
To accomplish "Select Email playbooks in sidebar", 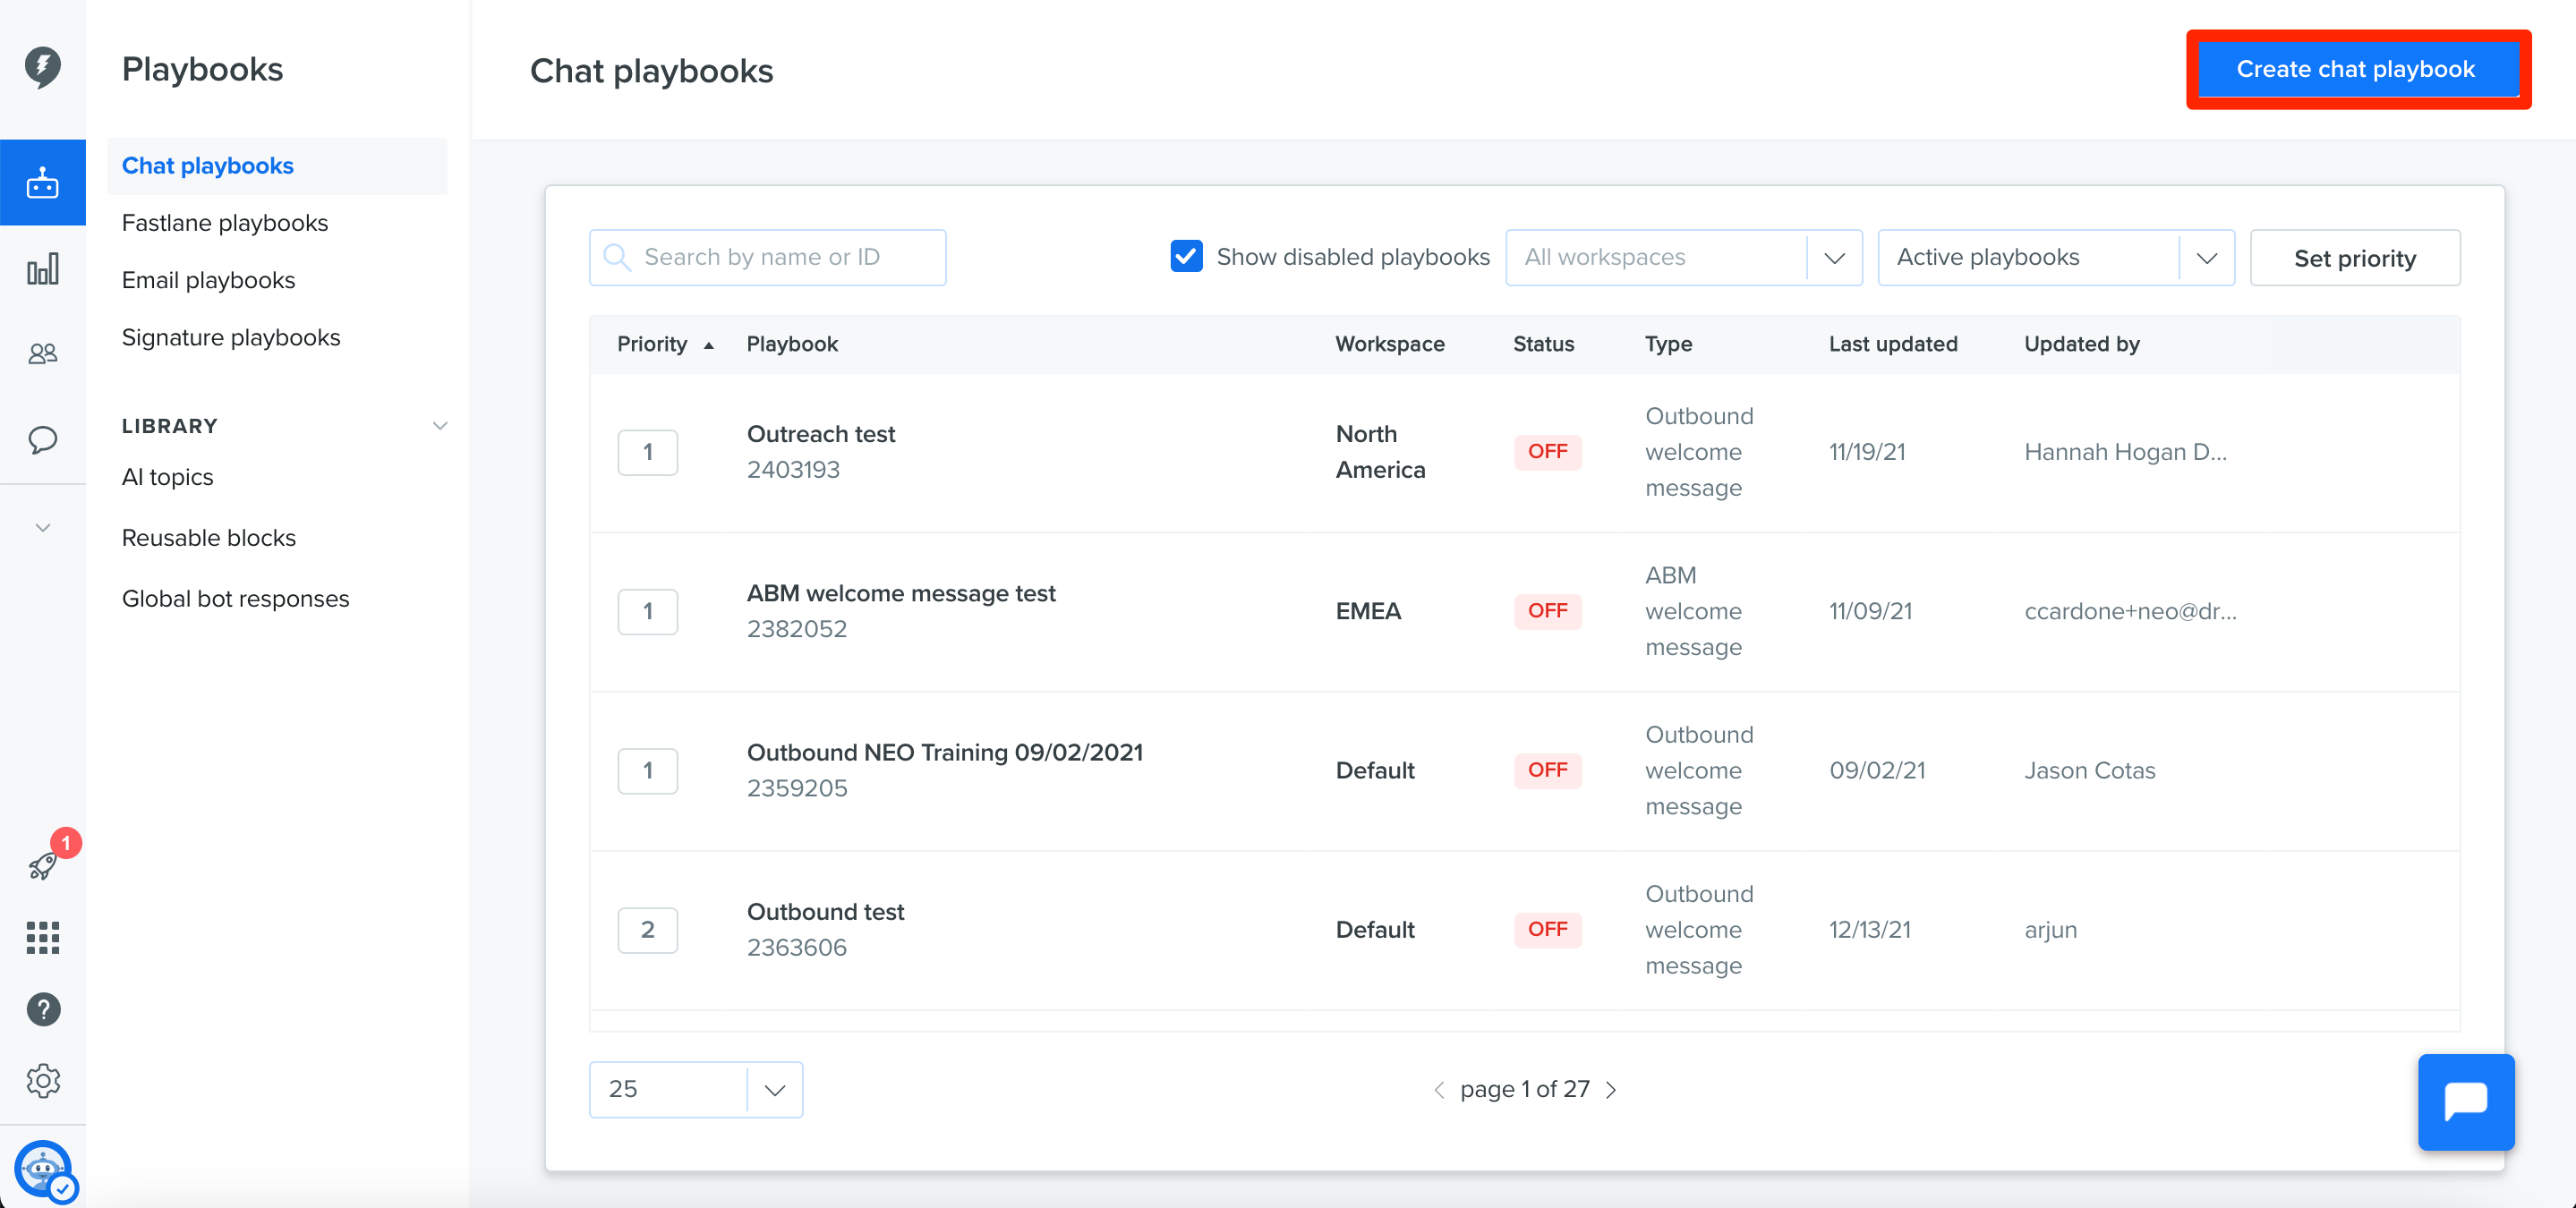I will [208, 280].
